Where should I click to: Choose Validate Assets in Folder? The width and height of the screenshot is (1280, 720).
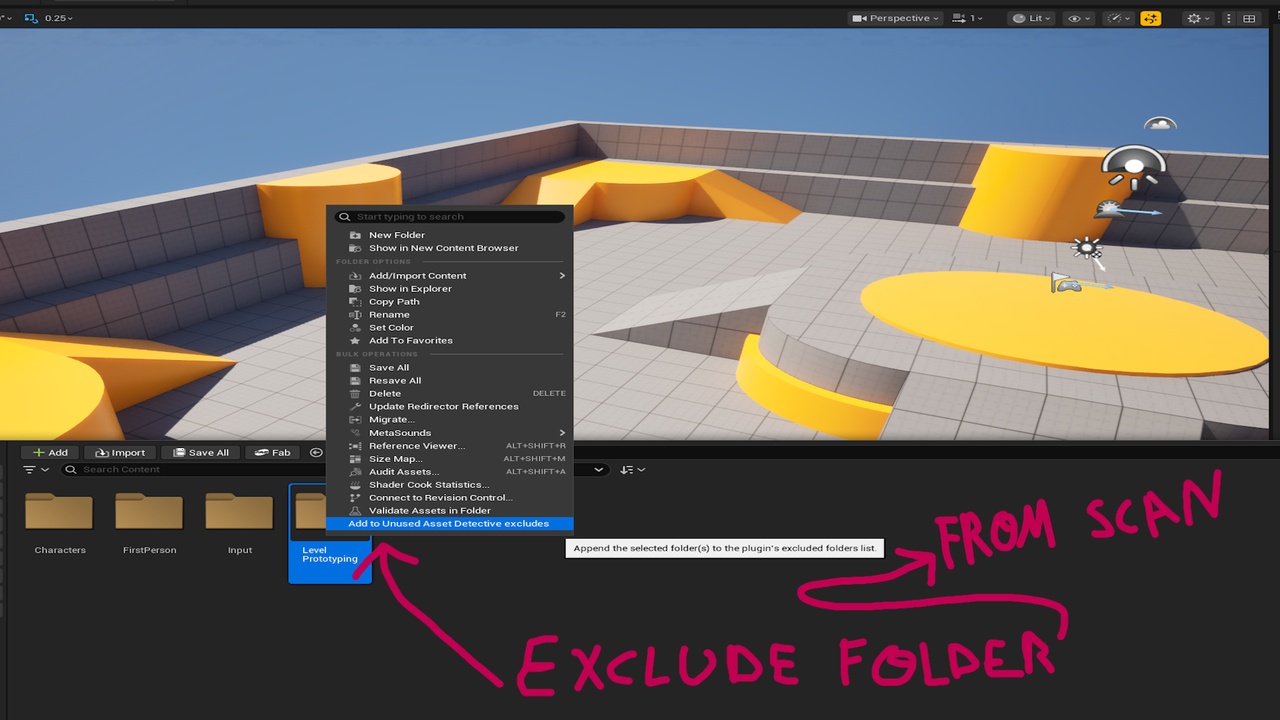pyautogui.click(x=450, y=511)
